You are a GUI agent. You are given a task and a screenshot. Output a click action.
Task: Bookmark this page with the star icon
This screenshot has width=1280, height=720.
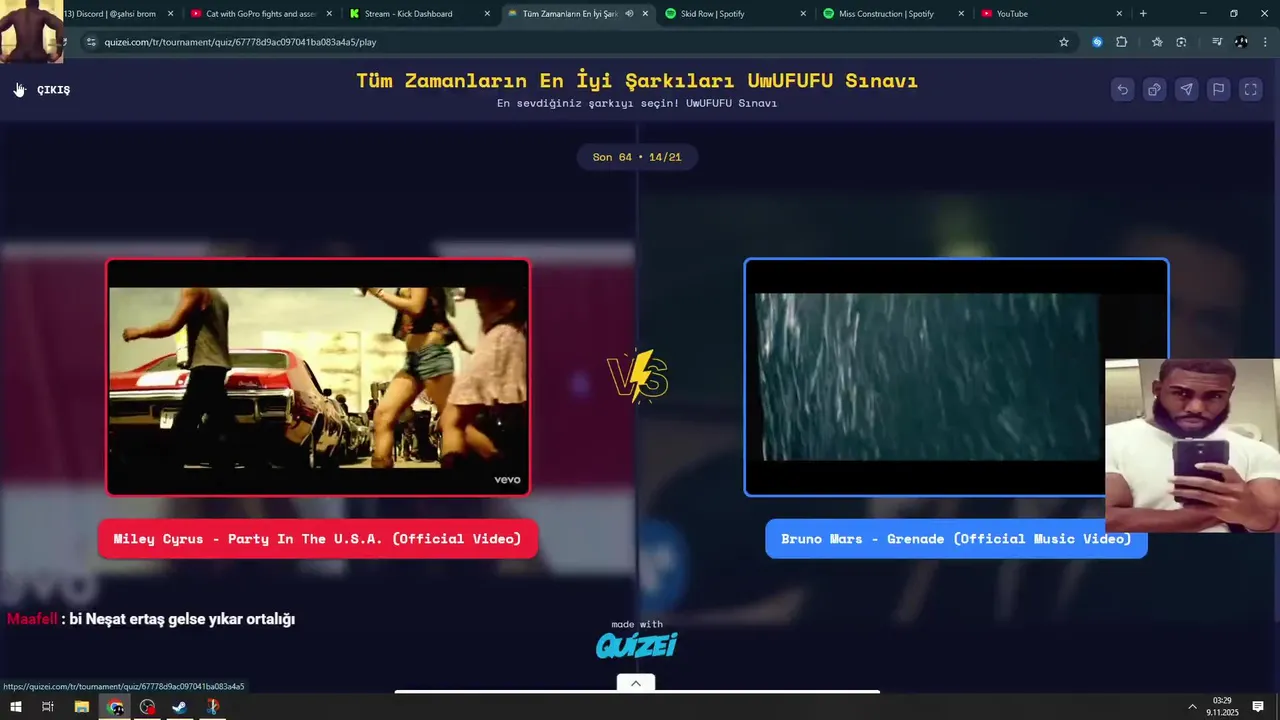(x=1064, y=42)
